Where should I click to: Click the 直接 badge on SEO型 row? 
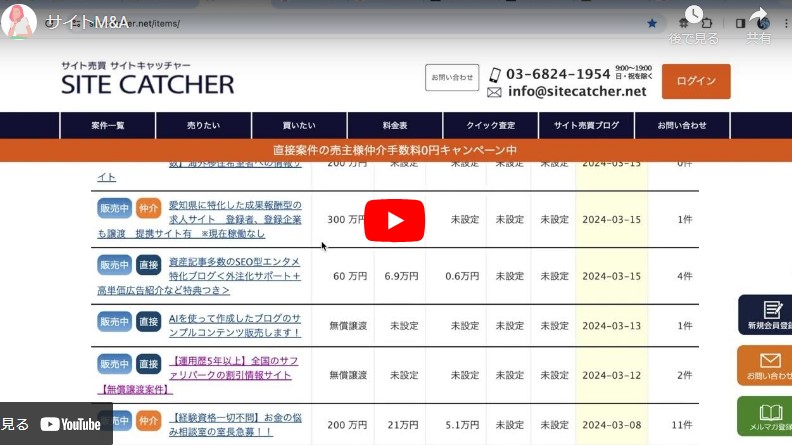pyautogui.click(x=148, y=265)
